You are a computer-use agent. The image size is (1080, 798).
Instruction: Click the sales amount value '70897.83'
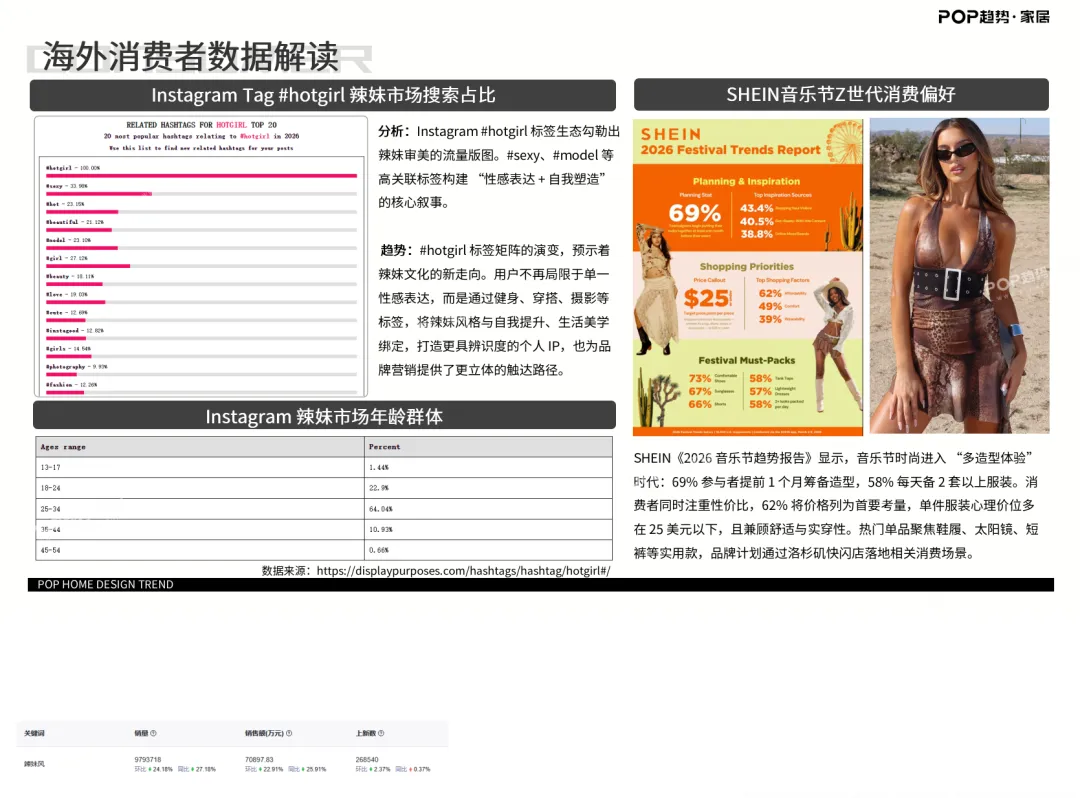coord(259,759)
